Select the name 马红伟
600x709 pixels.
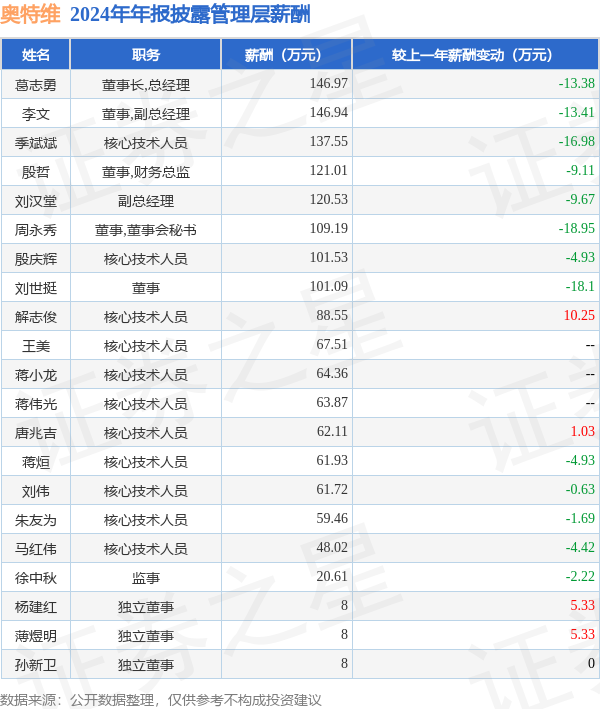[x=36, y=548]
